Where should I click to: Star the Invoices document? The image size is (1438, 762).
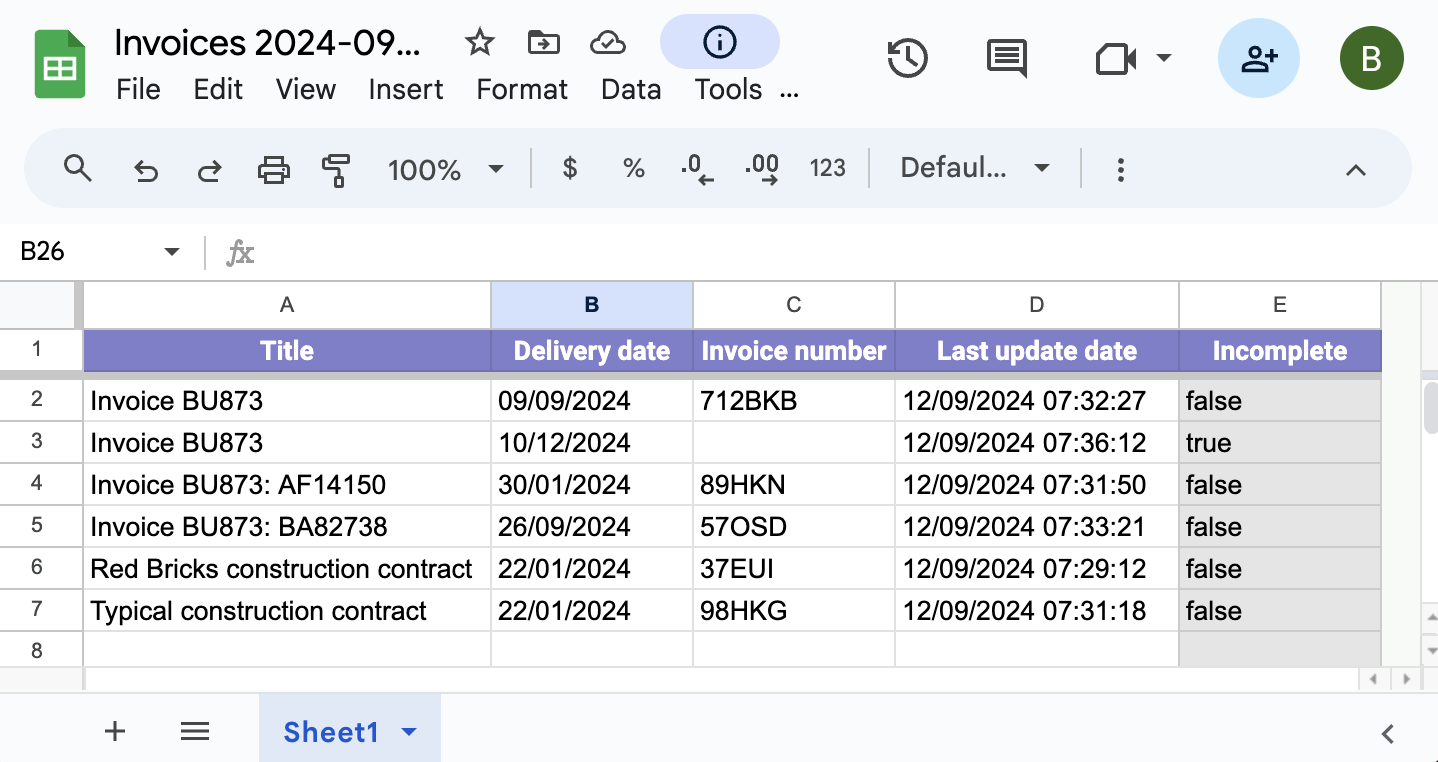[x=480, y=42]
